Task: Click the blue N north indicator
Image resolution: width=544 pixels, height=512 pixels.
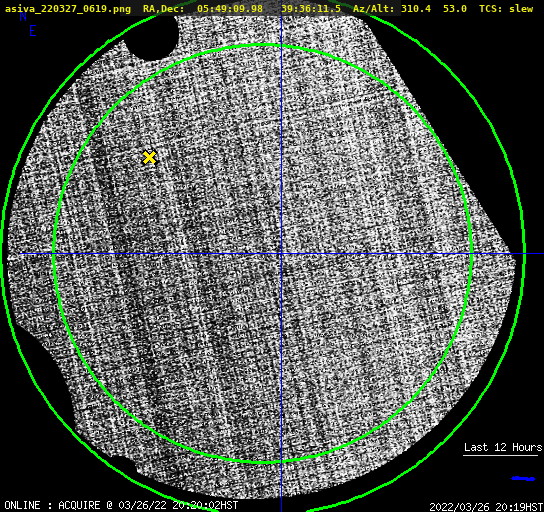Action: [x=23, y=16]
